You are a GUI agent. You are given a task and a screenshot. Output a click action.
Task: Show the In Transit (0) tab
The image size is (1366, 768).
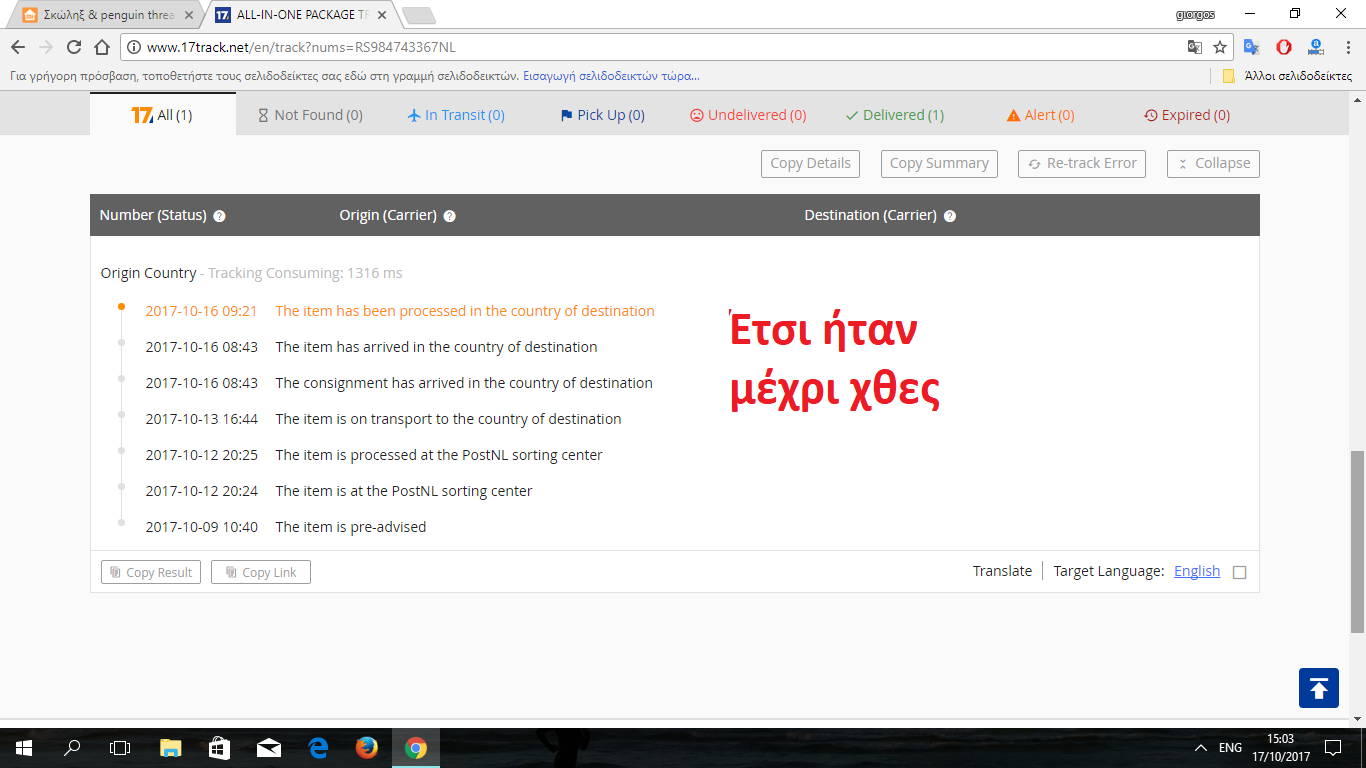tap(456, 115)
